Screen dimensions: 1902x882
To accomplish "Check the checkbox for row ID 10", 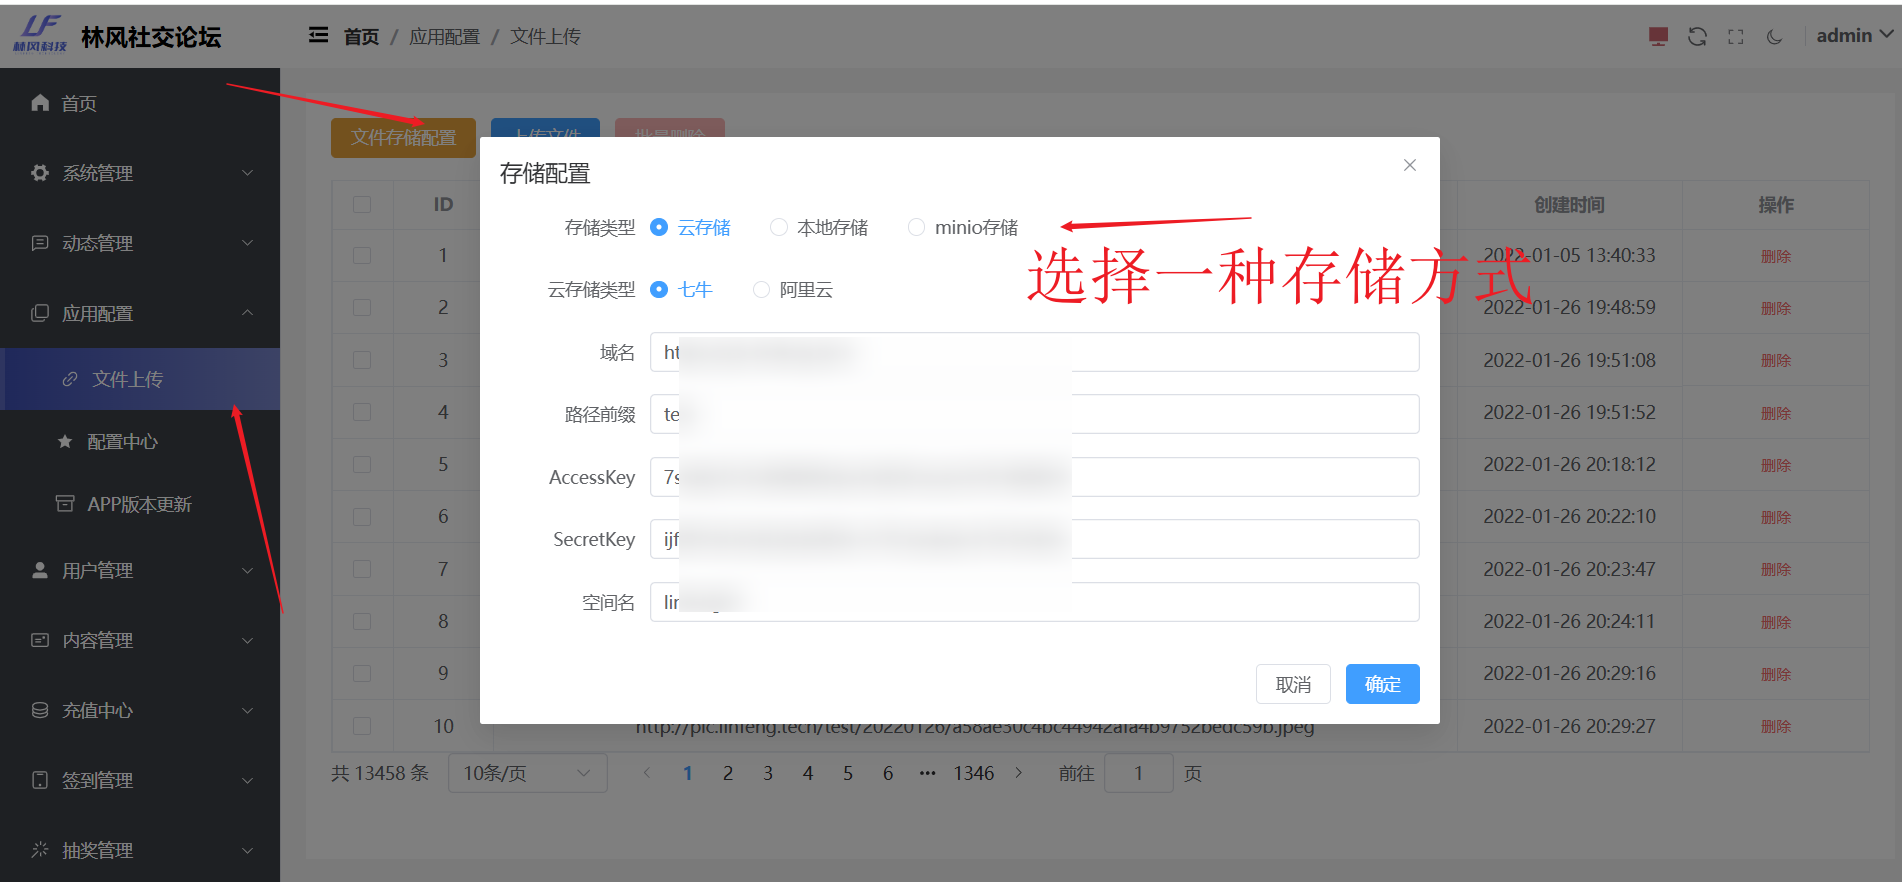I will [x=362, y=725].
